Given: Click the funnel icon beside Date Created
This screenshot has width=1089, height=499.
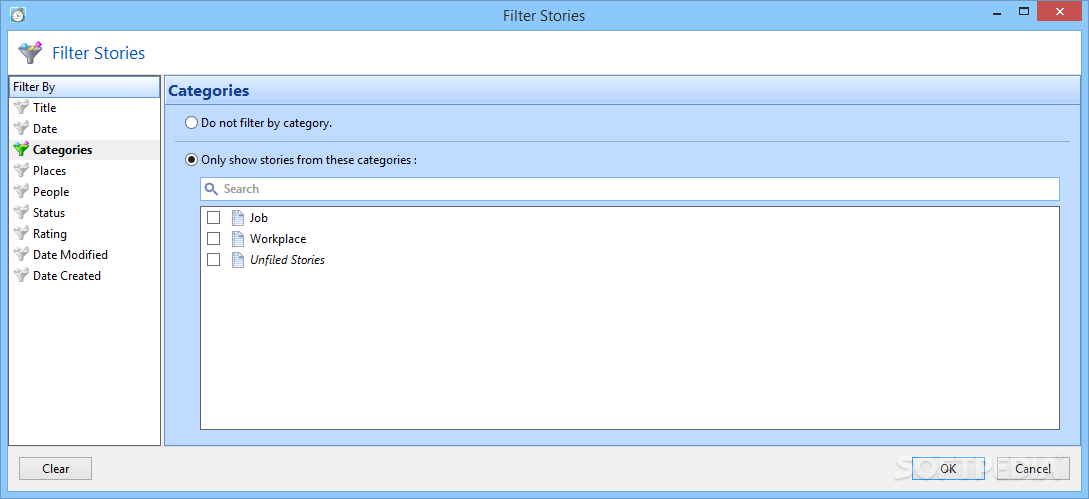Looking at the screenshot, I should coord(21,276).
